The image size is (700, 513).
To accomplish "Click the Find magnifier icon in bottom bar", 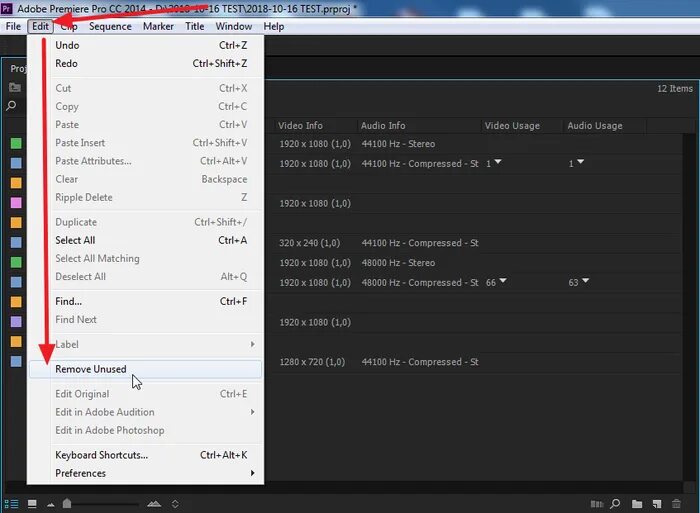I will click(615, 504).
